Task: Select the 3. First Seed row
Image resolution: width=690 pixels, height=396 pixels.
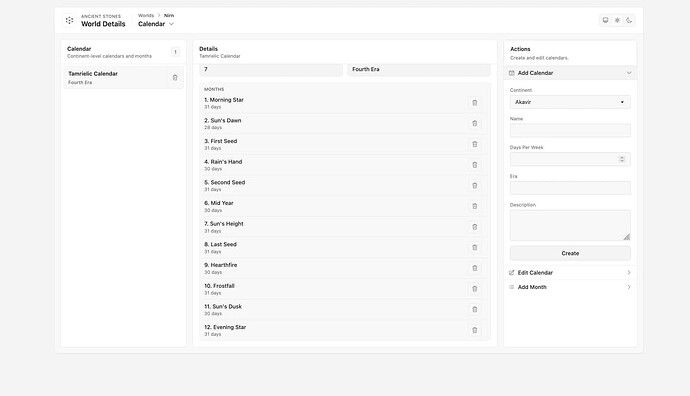Action: click(x=345, y=144)
